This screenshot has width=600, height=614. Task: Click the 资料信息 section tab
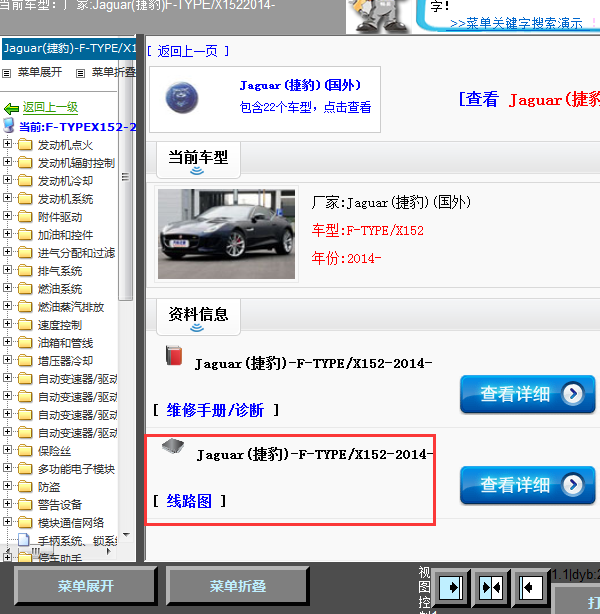(198, 316)
